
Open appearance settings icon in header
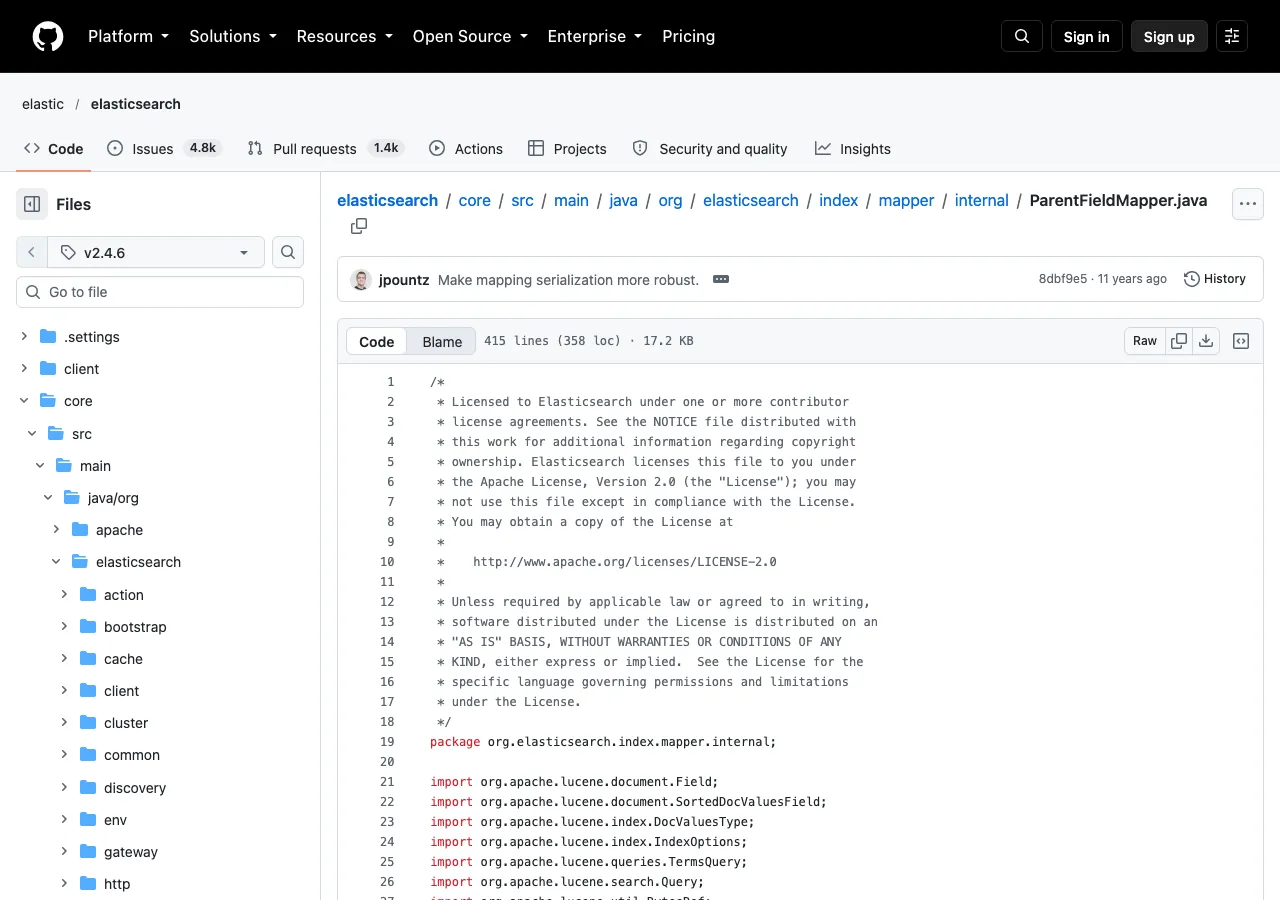[x=1232, y=36]
